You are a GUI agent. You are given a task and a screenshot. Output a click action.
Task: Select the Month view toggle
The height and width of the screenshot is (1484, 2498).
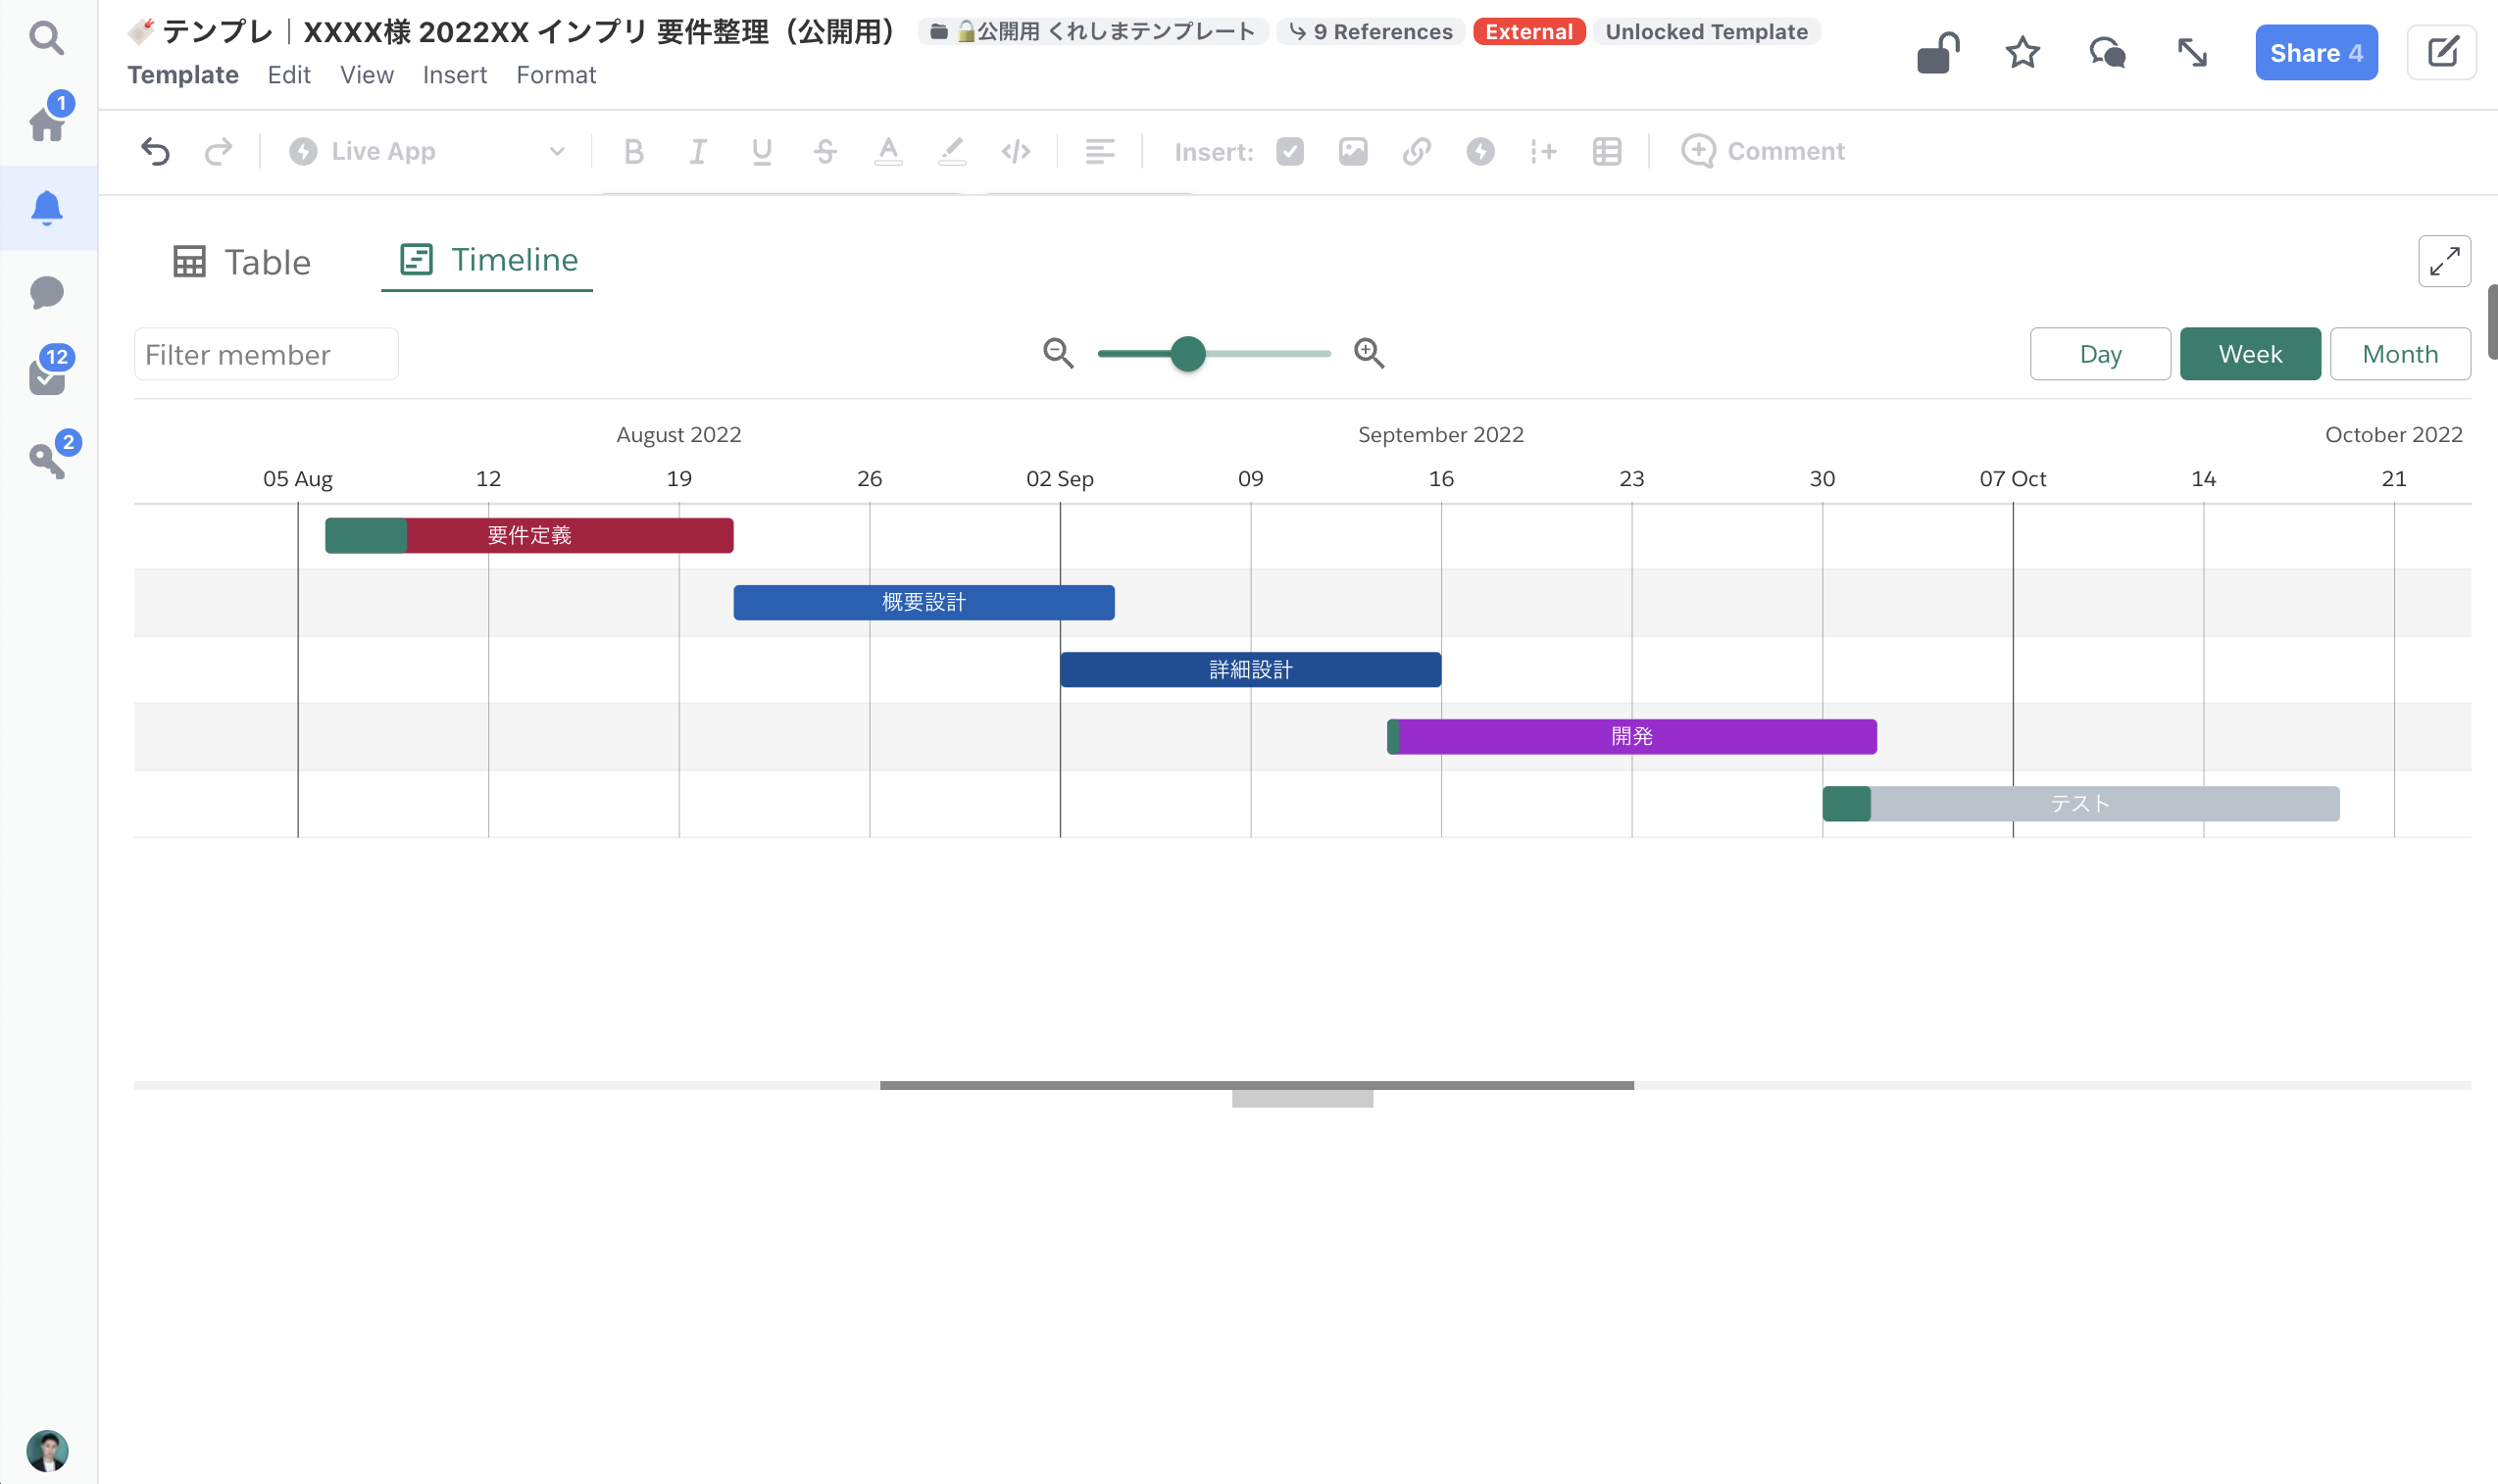click(x=2399, y=354)
